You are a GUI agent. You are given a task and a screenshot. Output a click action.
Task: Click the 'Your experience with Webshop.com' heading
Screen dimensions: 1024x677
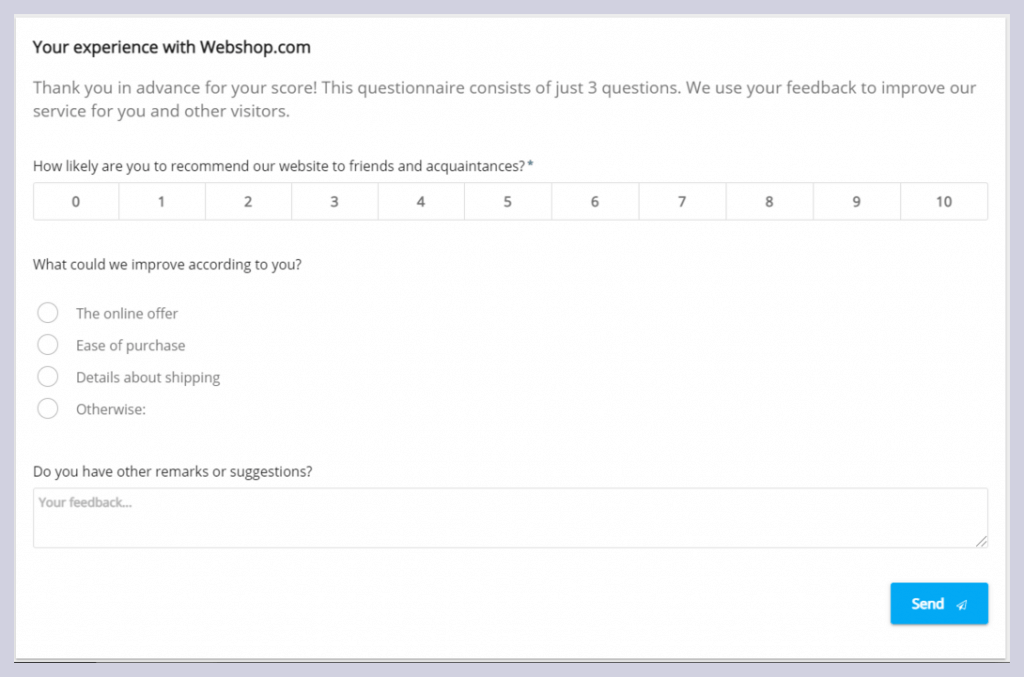coord(171,47)
